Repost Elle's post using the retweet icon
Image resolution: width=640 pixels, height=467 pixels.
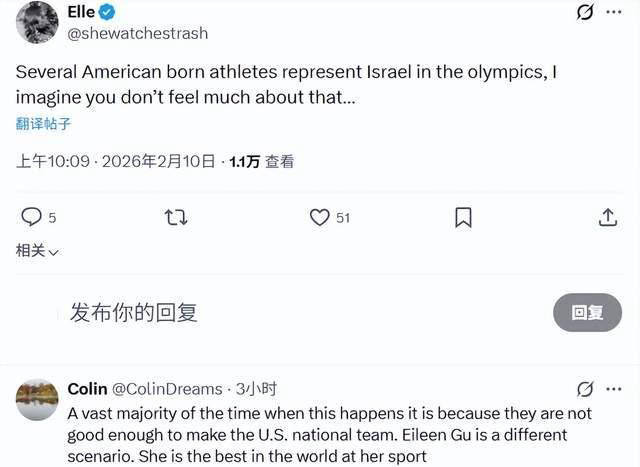tap(176, 217)
